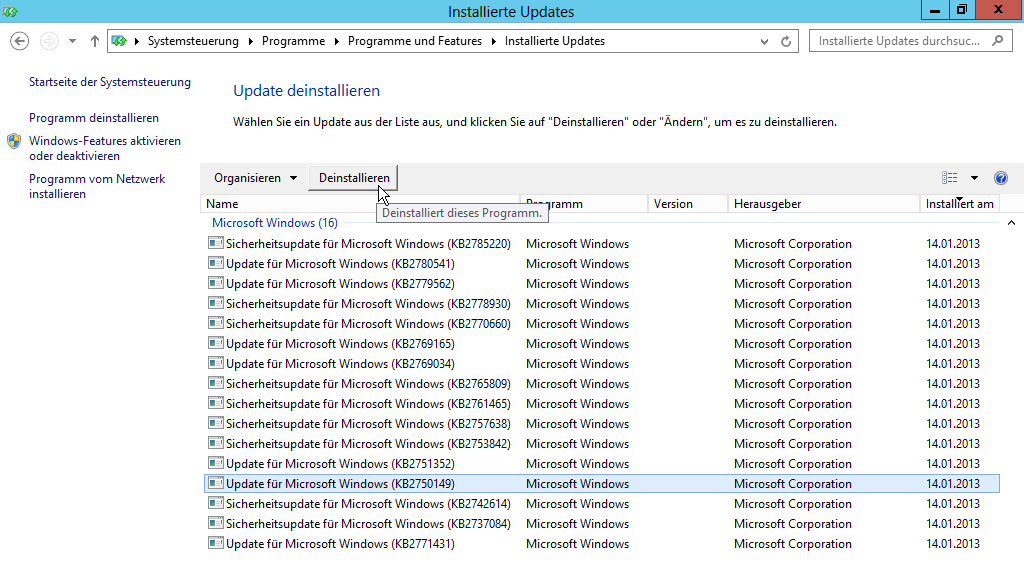Click the search magnifier icon
The width and height of the screenshot is (1024, 574).
point(997,41)
